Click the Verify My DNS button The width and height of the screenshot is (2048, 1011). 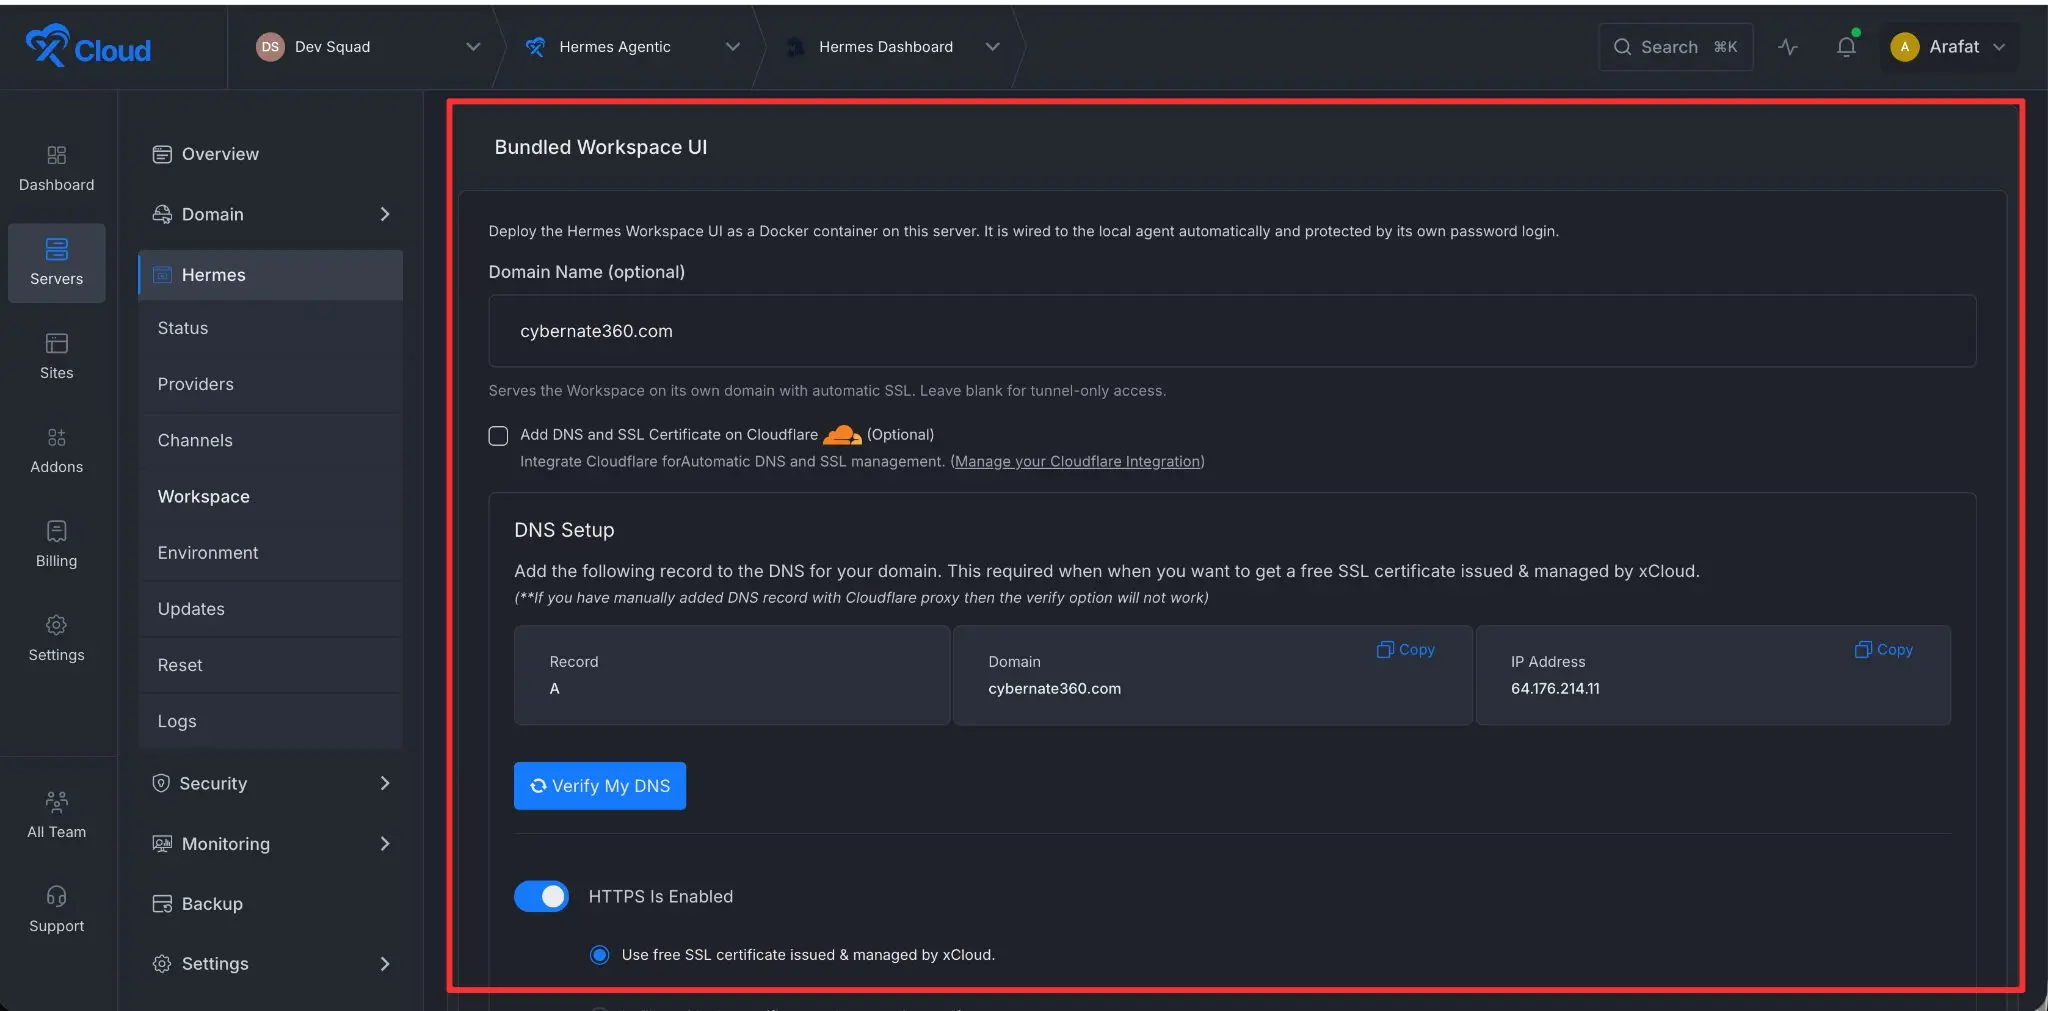point(600,786)
